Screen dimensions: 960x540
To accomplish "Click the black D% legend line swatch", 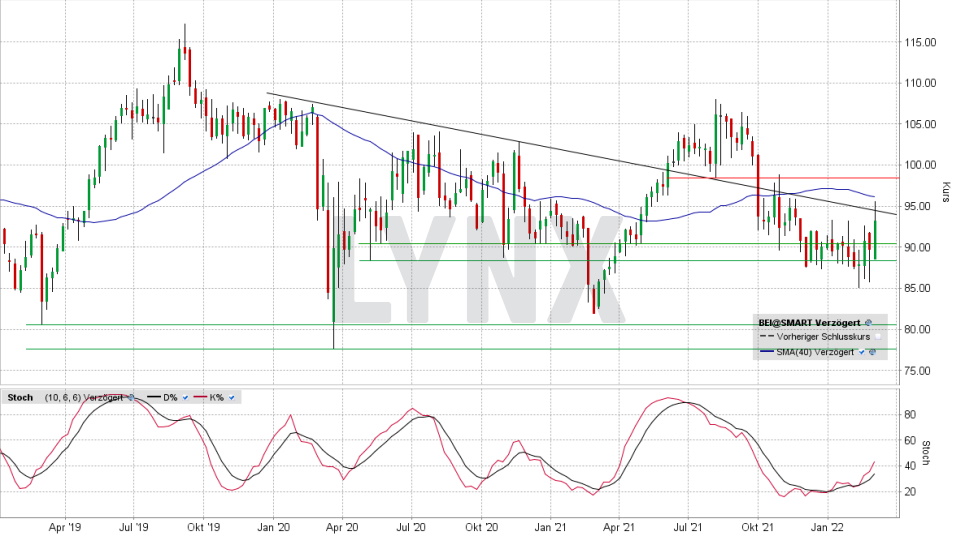I will pos(154,397).
